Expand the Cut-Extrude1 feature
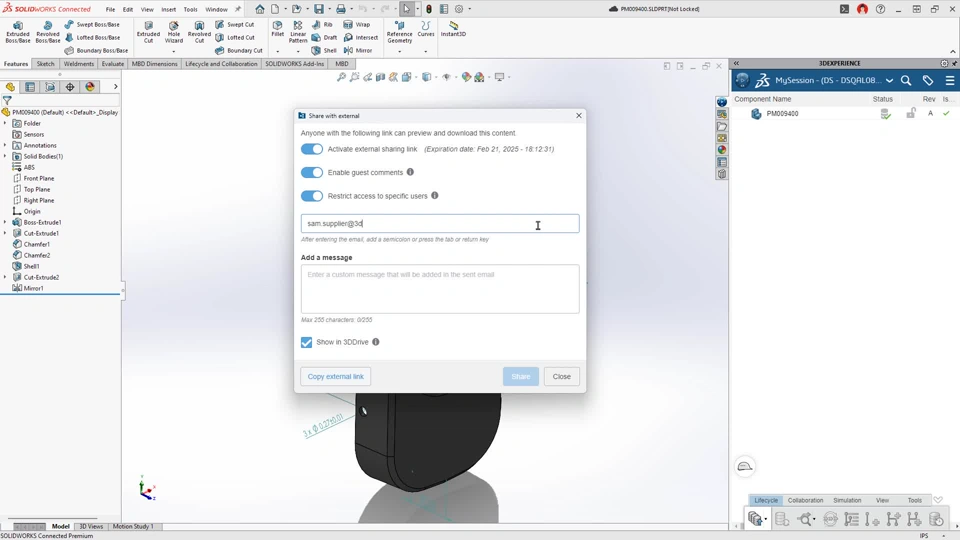Image resolution: width=960 pixels, height=540 pixels. click(x=6, y=233)
